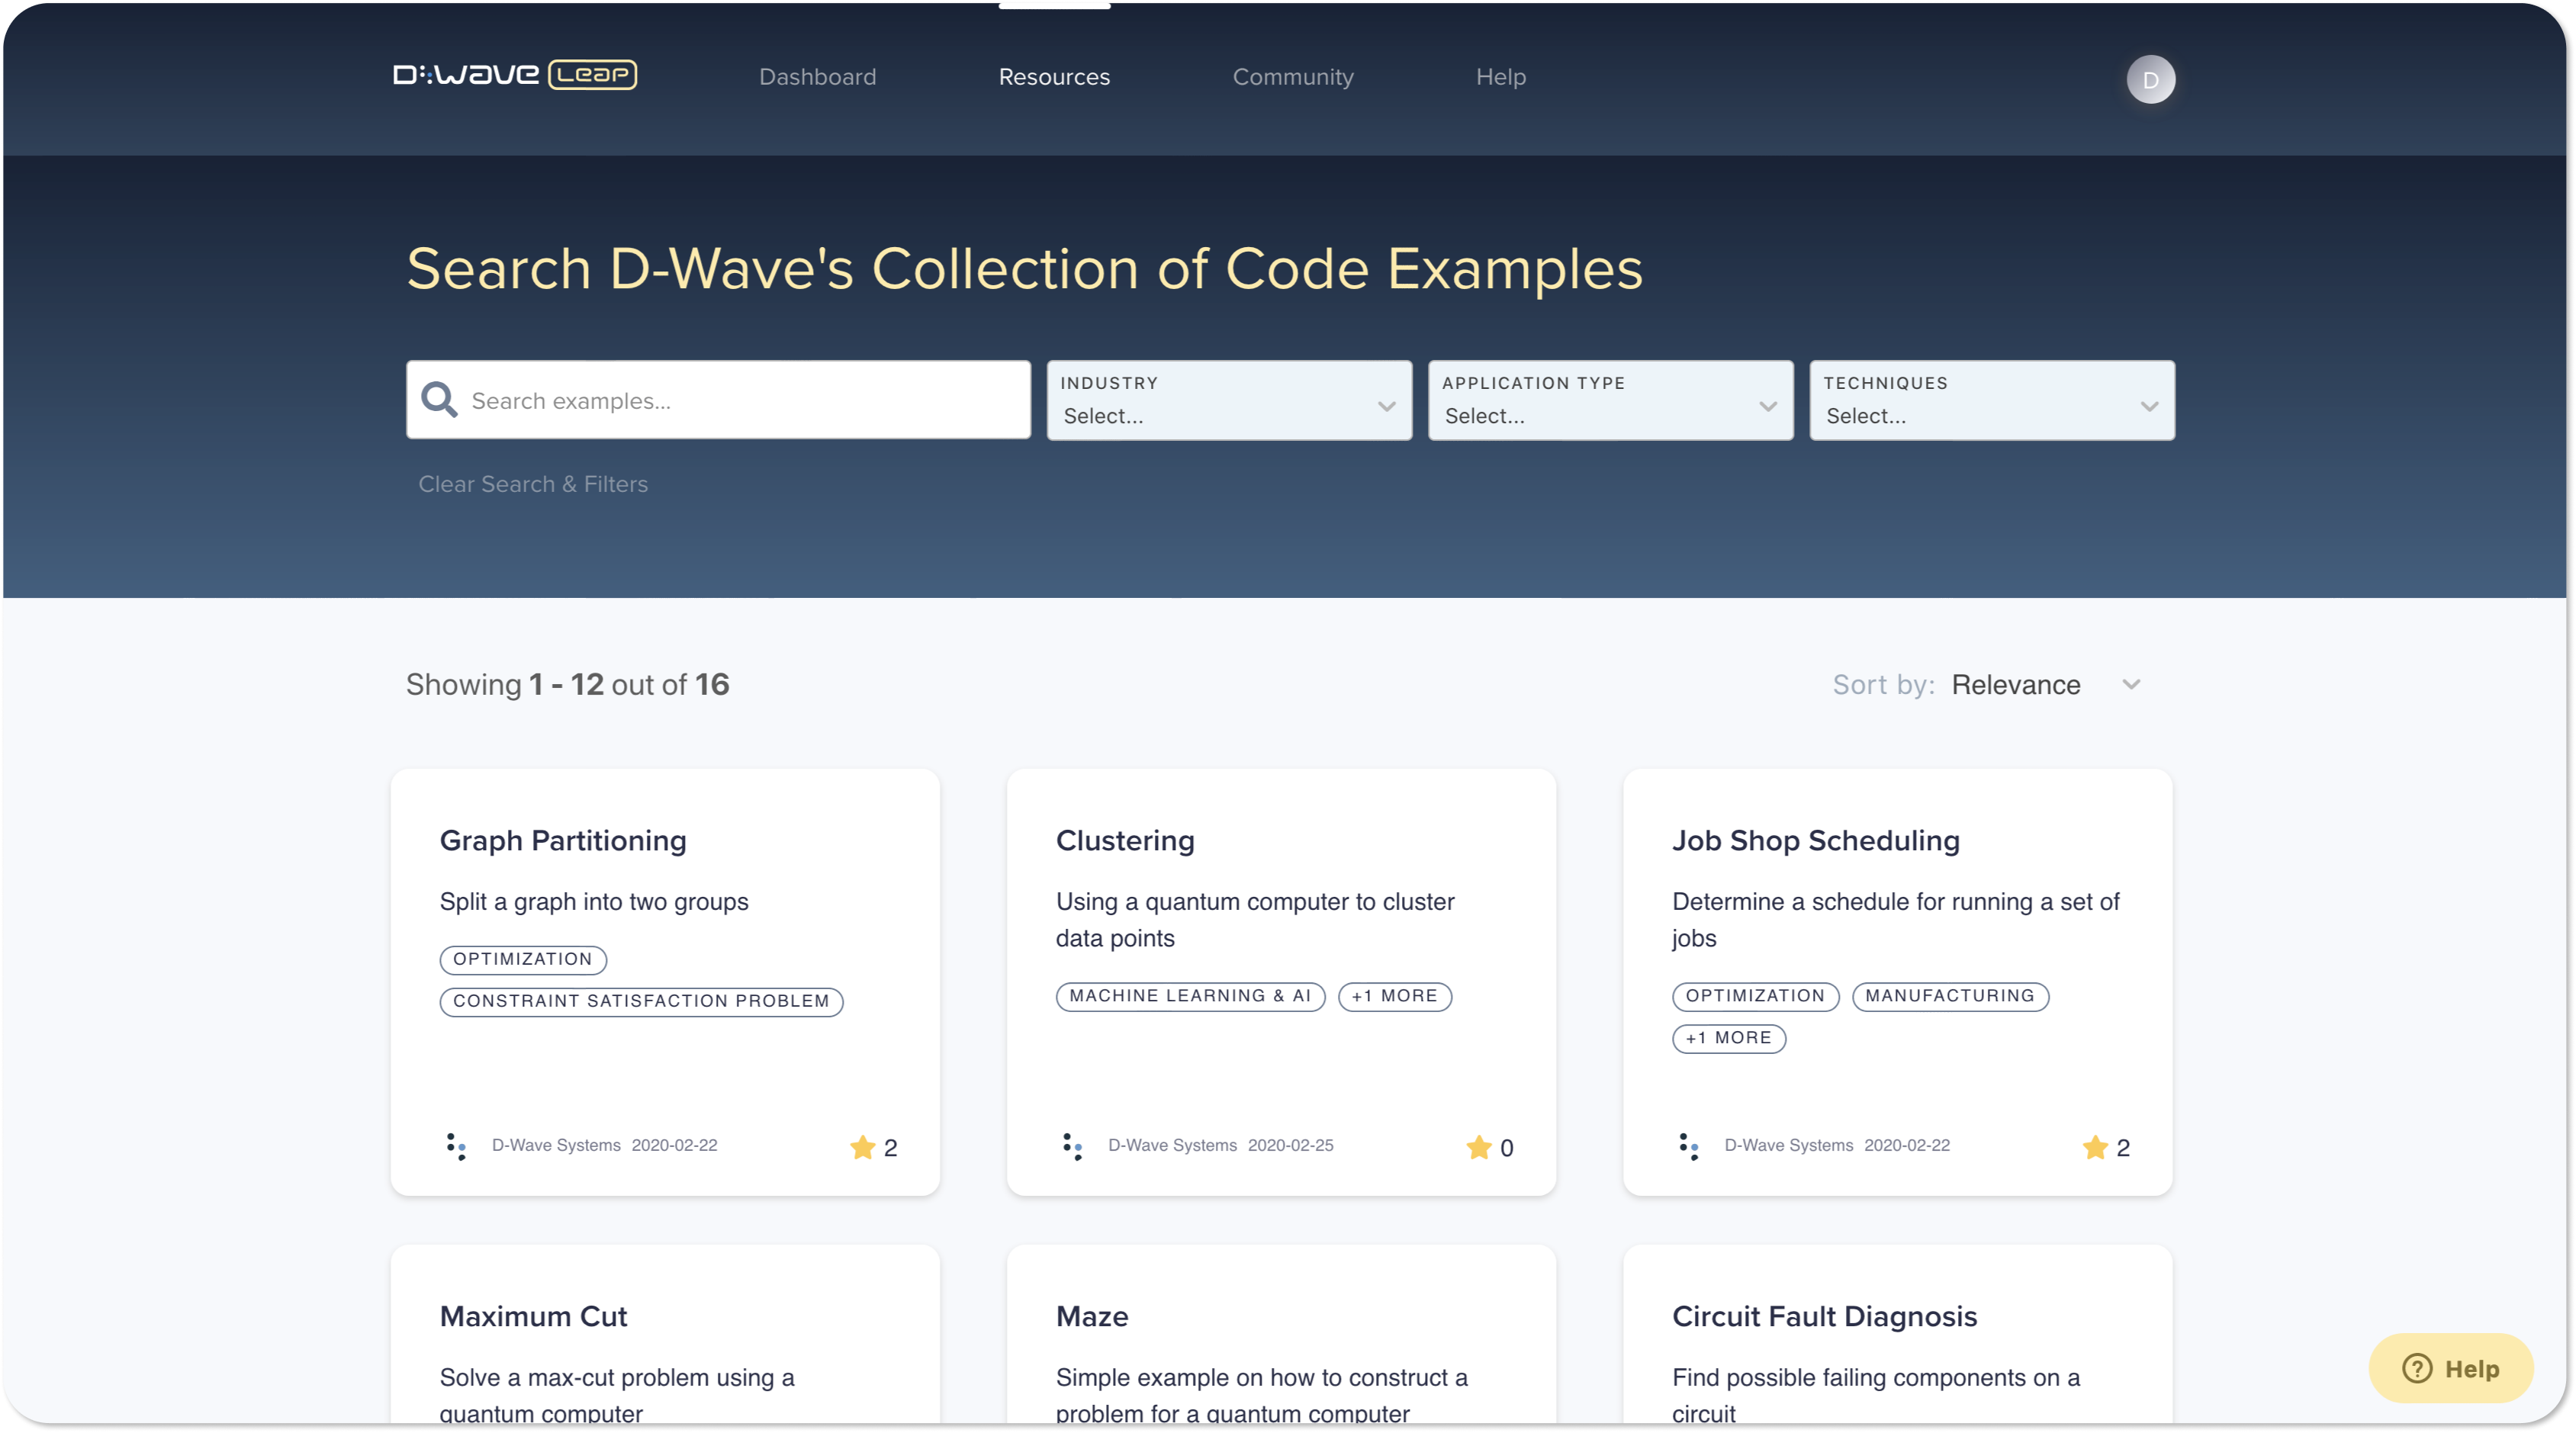Image resolution: width=2576 pixels, height=1433 pixels.
Task: Open the Community section
Action: coord(1293,76)
